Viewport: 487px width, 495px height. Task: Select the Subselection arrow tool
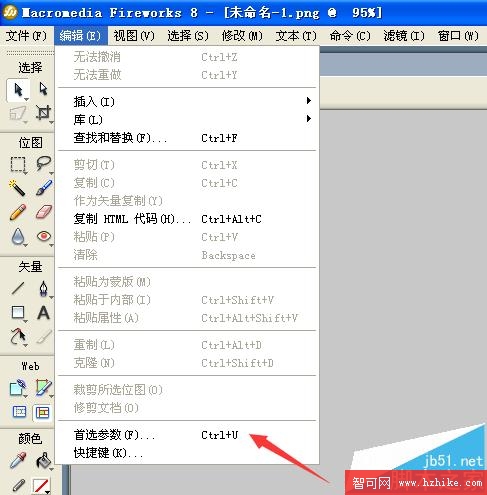coord(43,89)
